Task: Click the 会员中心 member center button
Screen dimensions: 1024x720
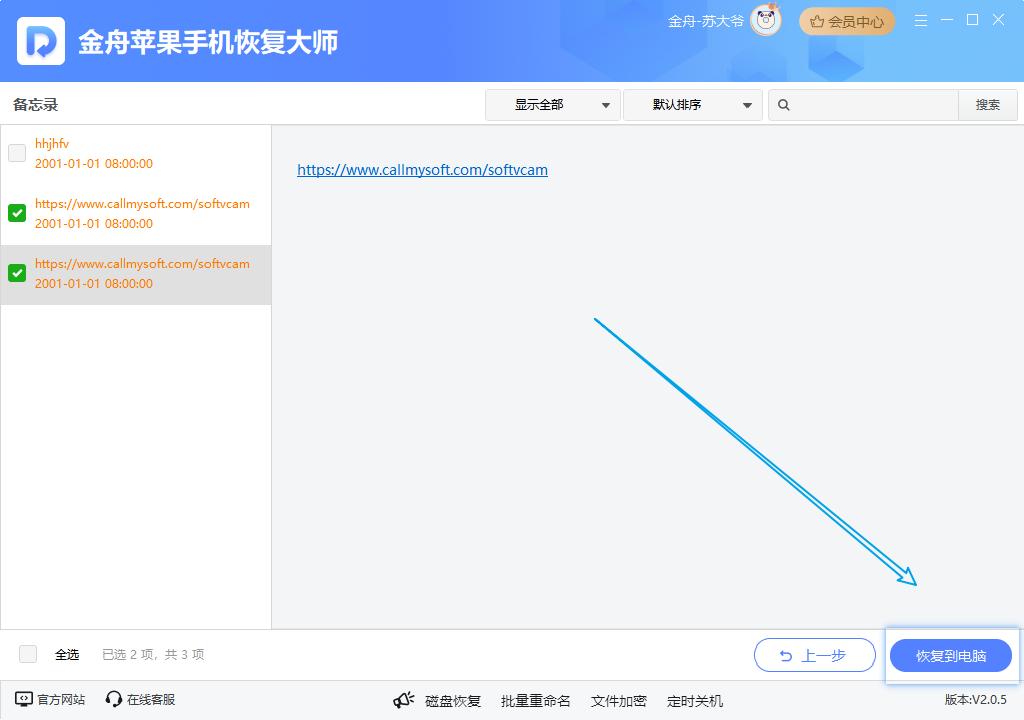Action: click(847, 21)
